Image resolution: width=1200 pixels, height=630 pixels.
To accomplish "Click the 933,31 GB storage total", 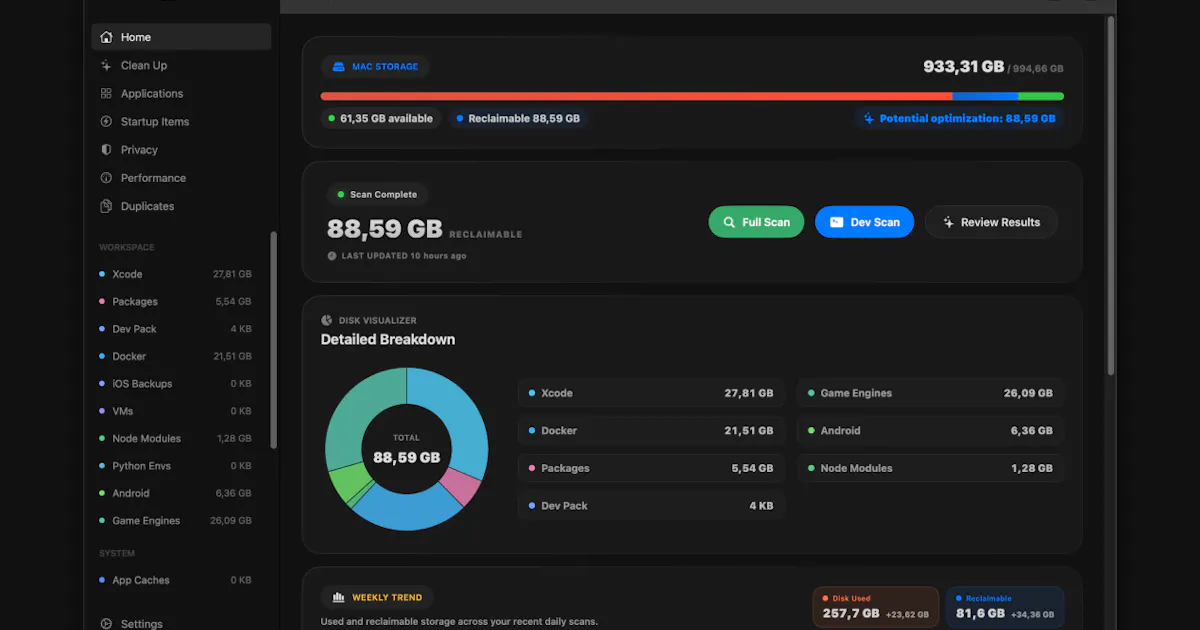I will coord(963,67).
